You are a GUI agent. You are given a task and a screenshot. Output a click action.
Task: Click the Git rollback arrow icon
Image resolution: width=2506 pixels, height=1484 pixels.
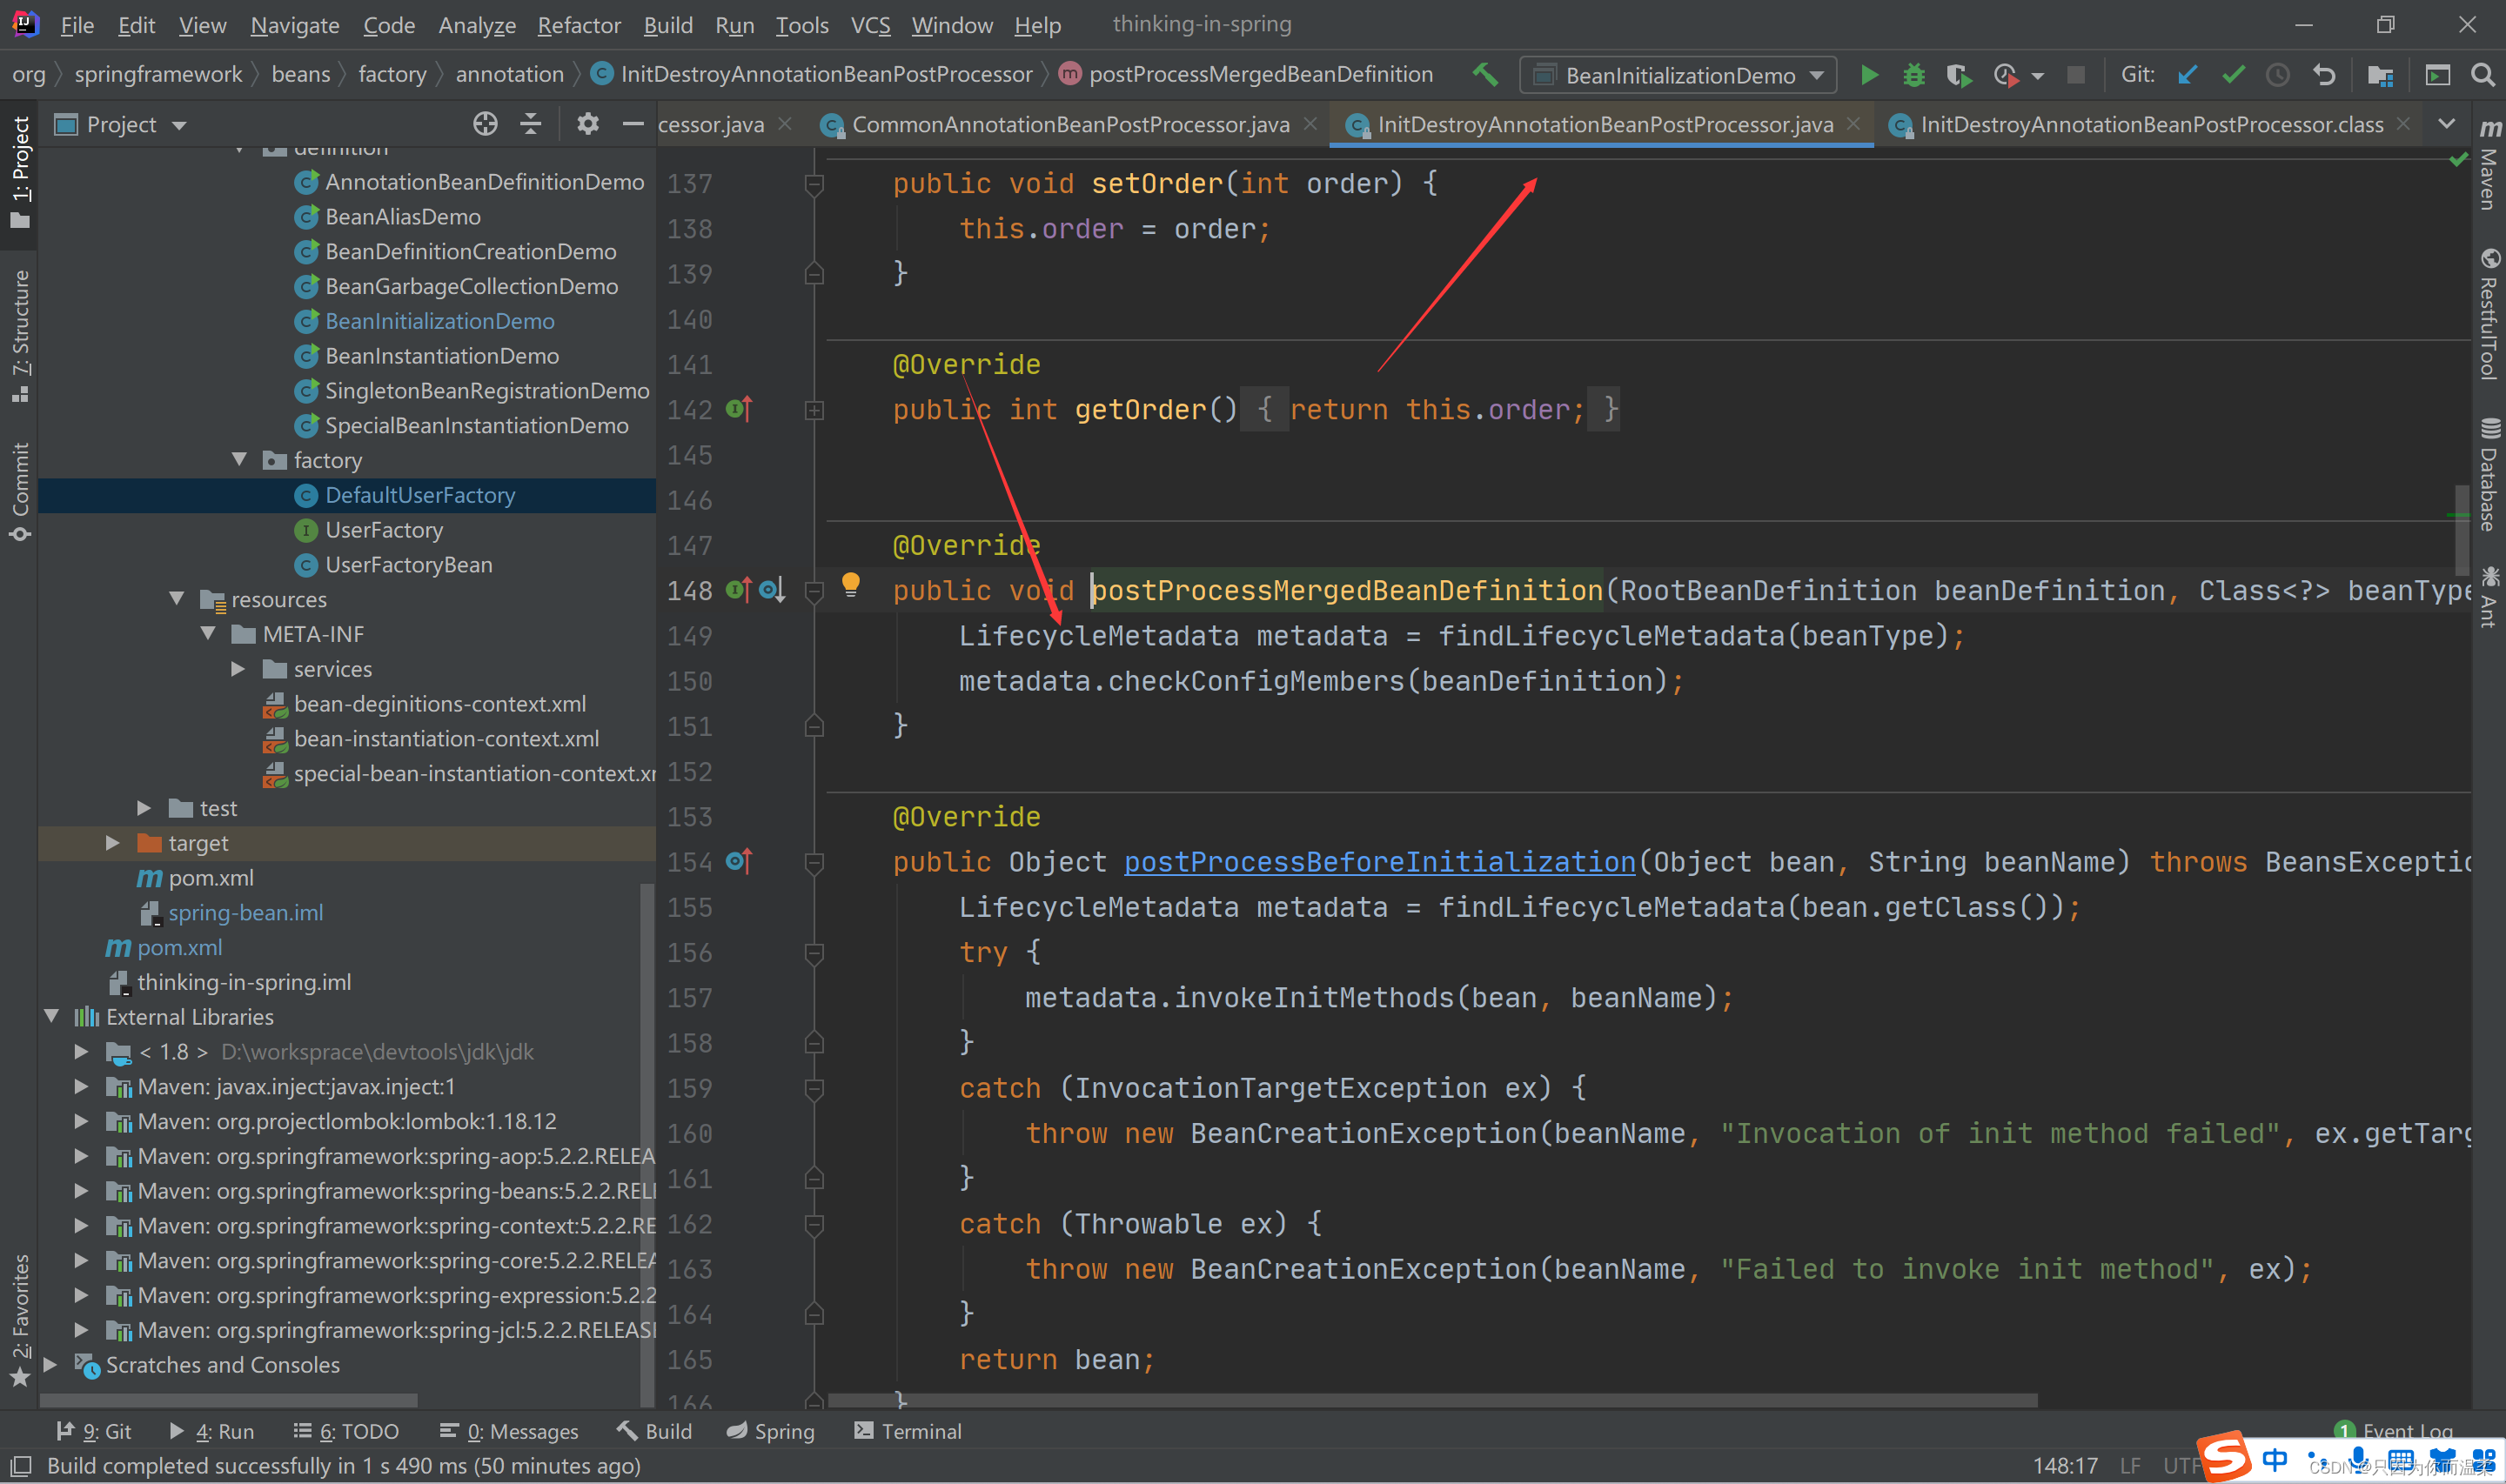(2324, 75)
